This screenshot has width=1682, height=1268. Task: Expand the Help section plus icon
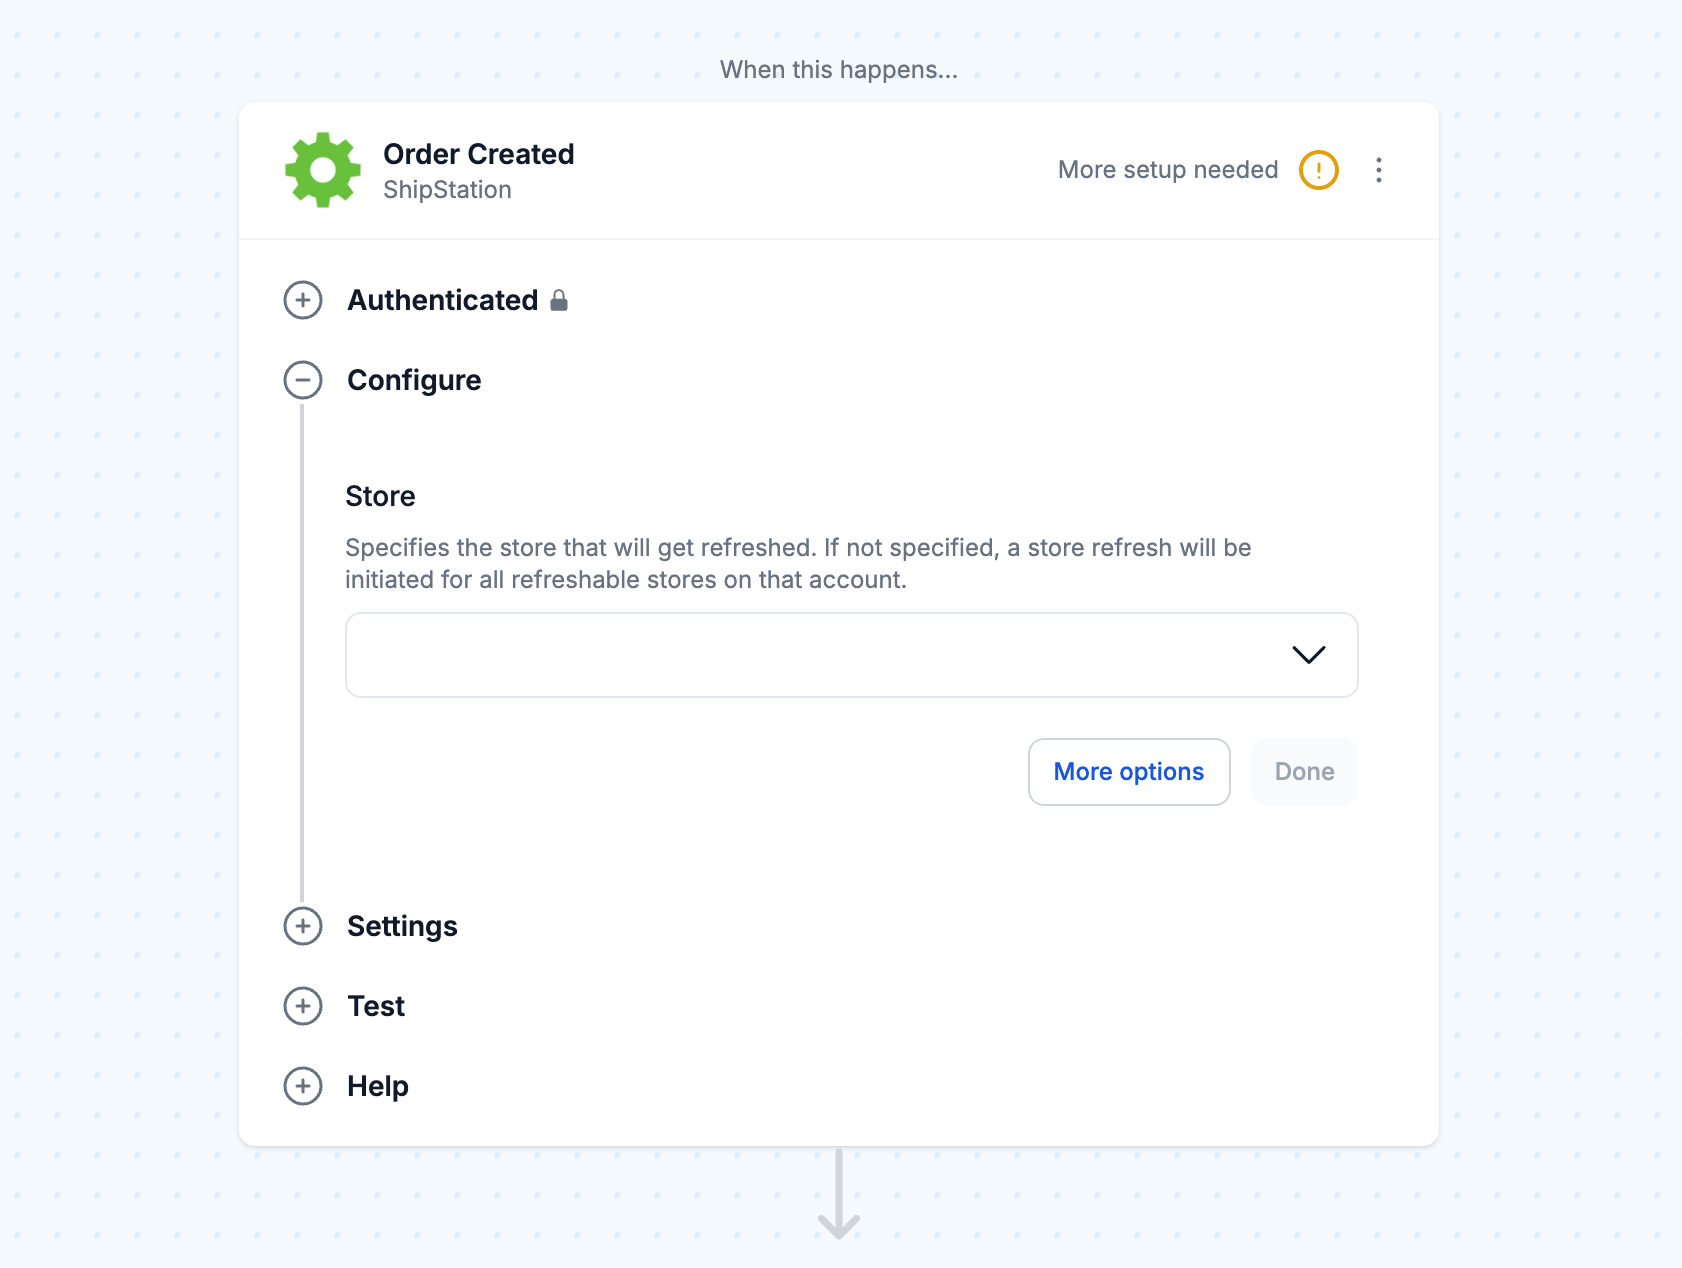pyautogui.click(x=303, y=1086)
